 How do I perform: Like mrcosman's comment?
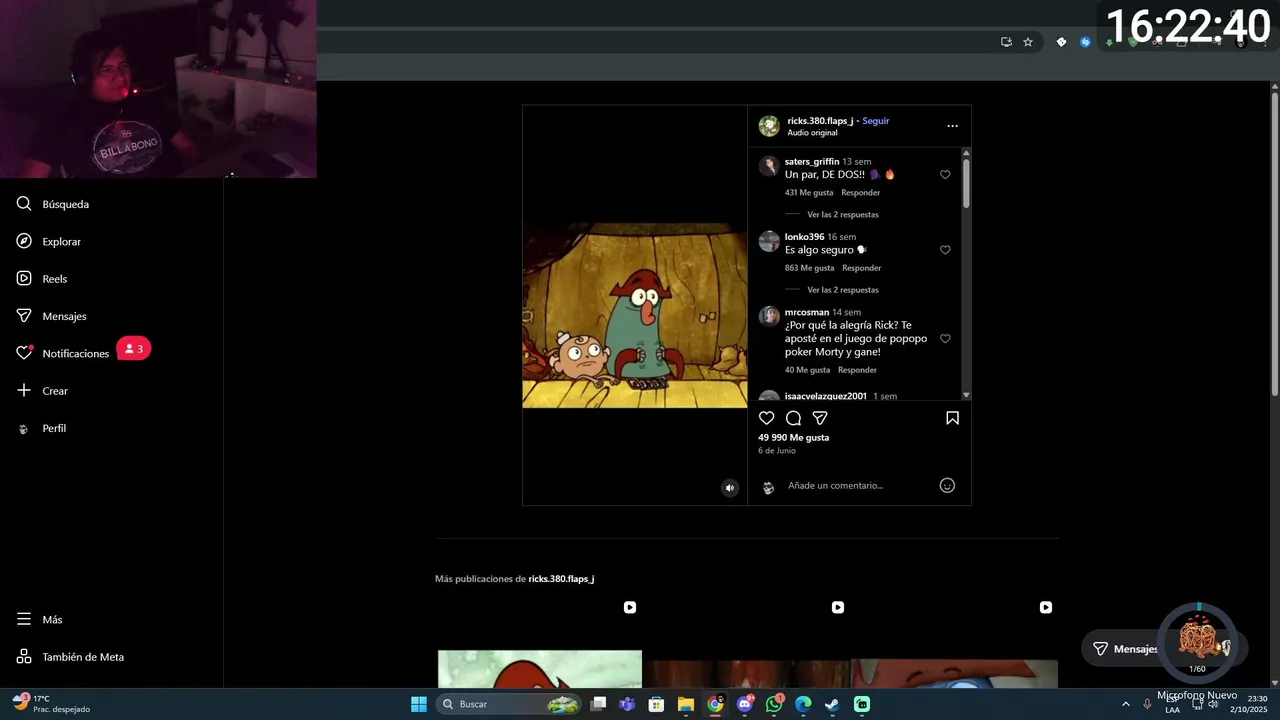pos(945,338)
